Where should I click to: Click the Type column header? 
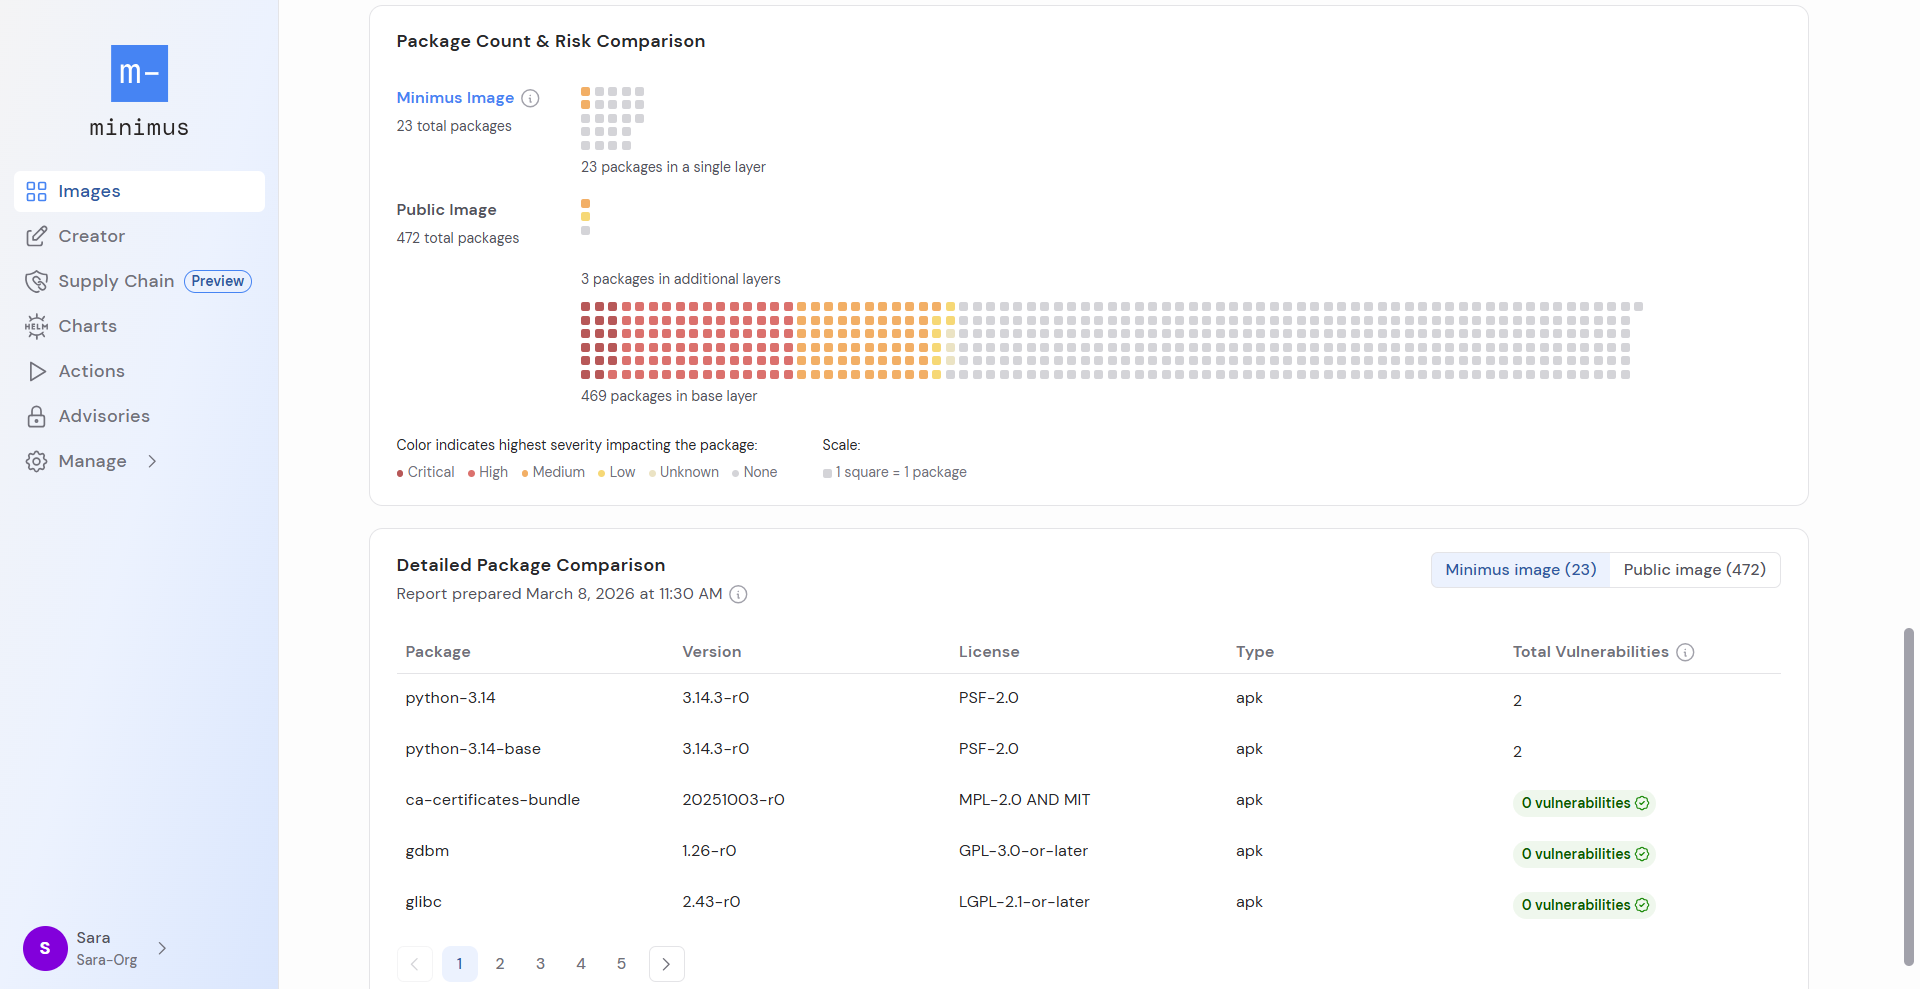coord(1255,652)
